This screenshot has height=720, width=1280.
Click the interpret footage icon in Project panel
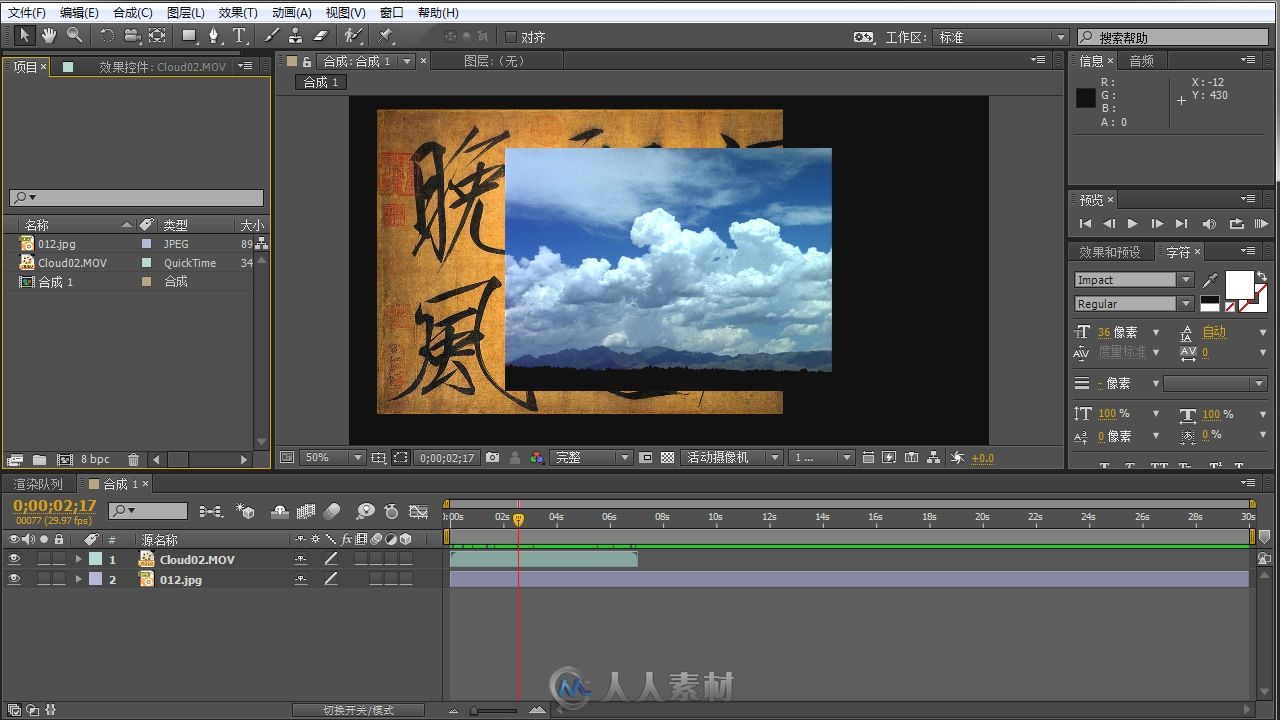click(x=14, y=460)
